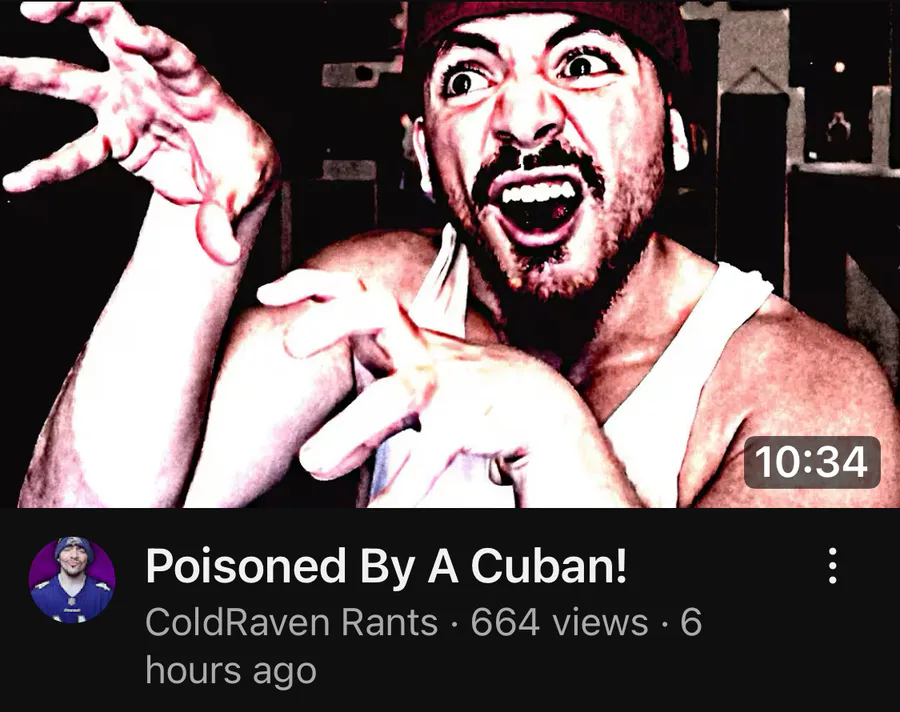Click the 664 views text
The image size is (900, 712).
point(559,622)
